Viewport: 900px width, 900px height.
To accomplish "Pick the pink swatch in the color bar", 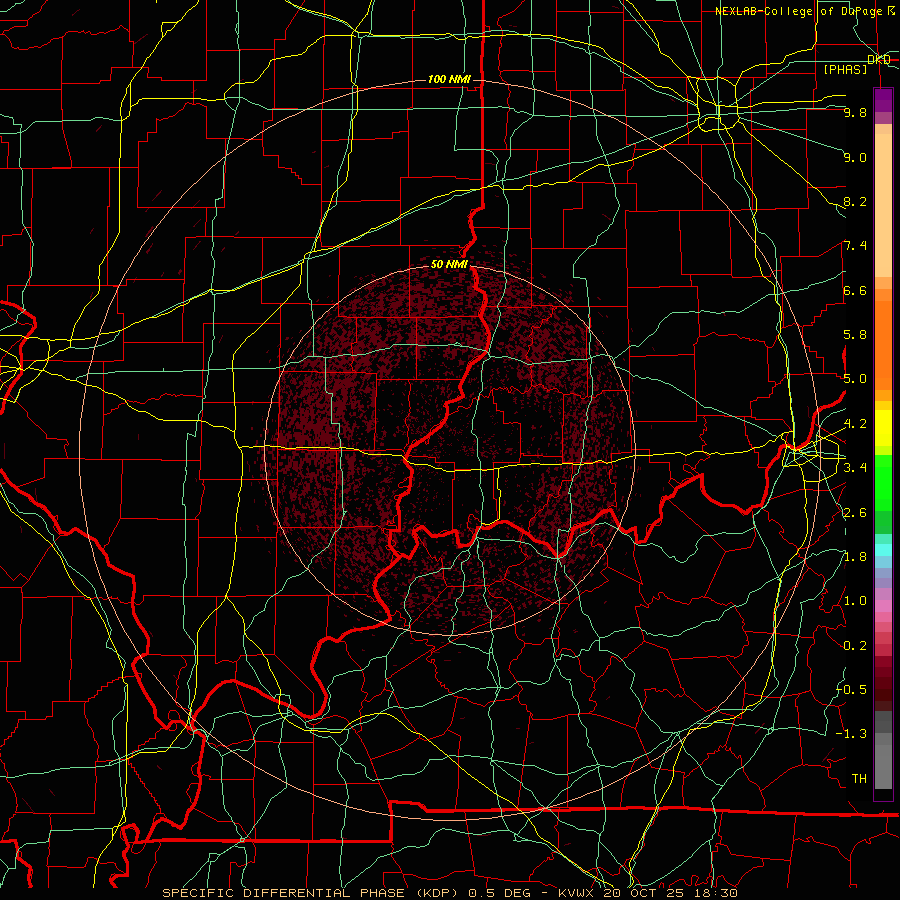I will point(883,606).
